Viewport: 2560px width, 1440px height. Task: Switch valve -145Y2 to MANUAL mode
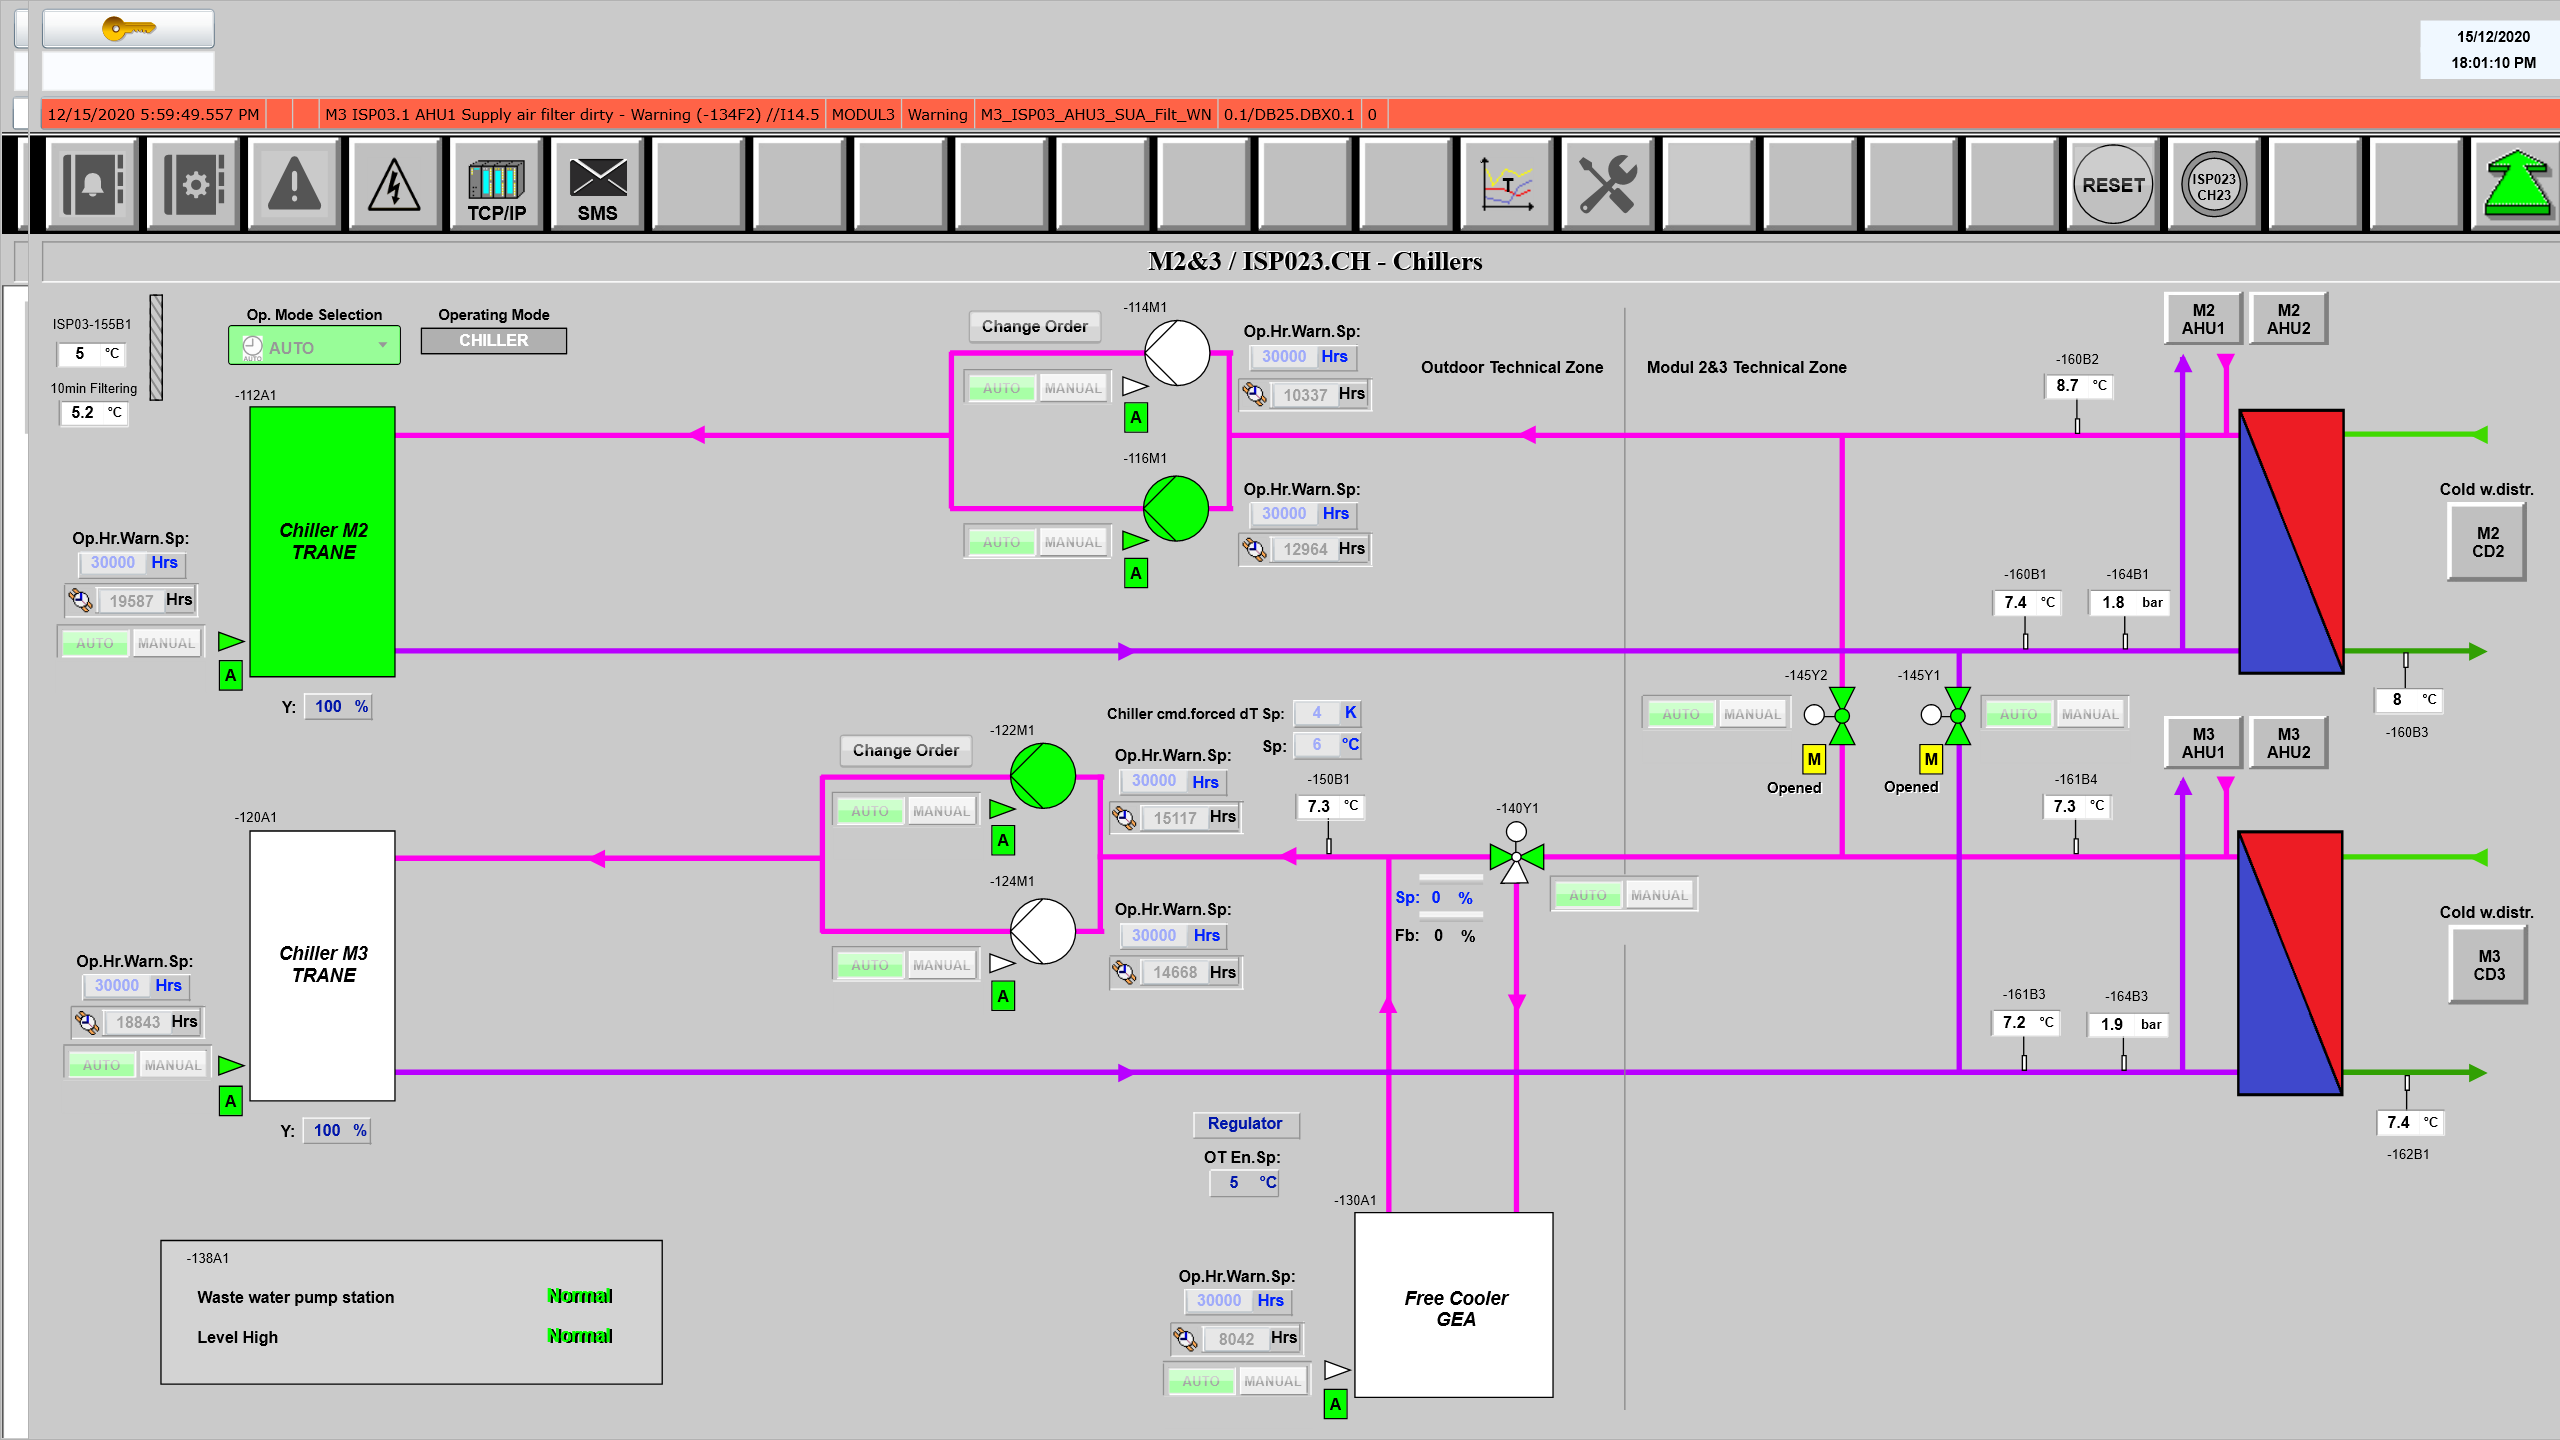(x=1752, y=714)
